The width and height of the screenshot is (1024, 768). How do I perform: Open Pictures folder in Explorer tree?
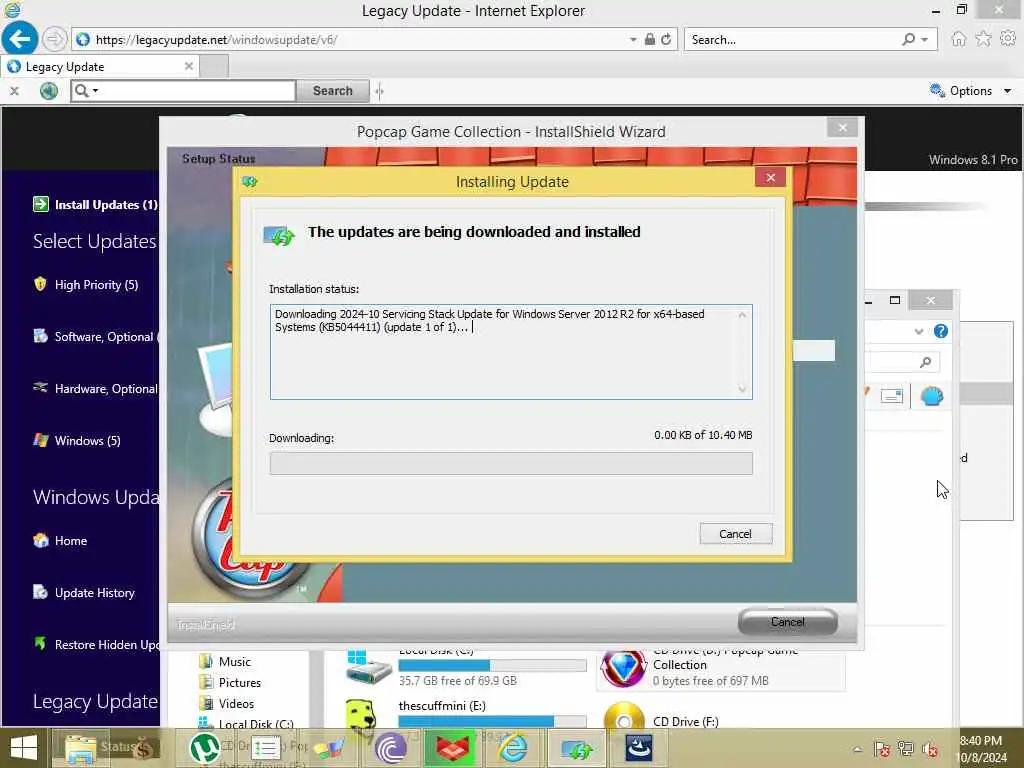240,682
